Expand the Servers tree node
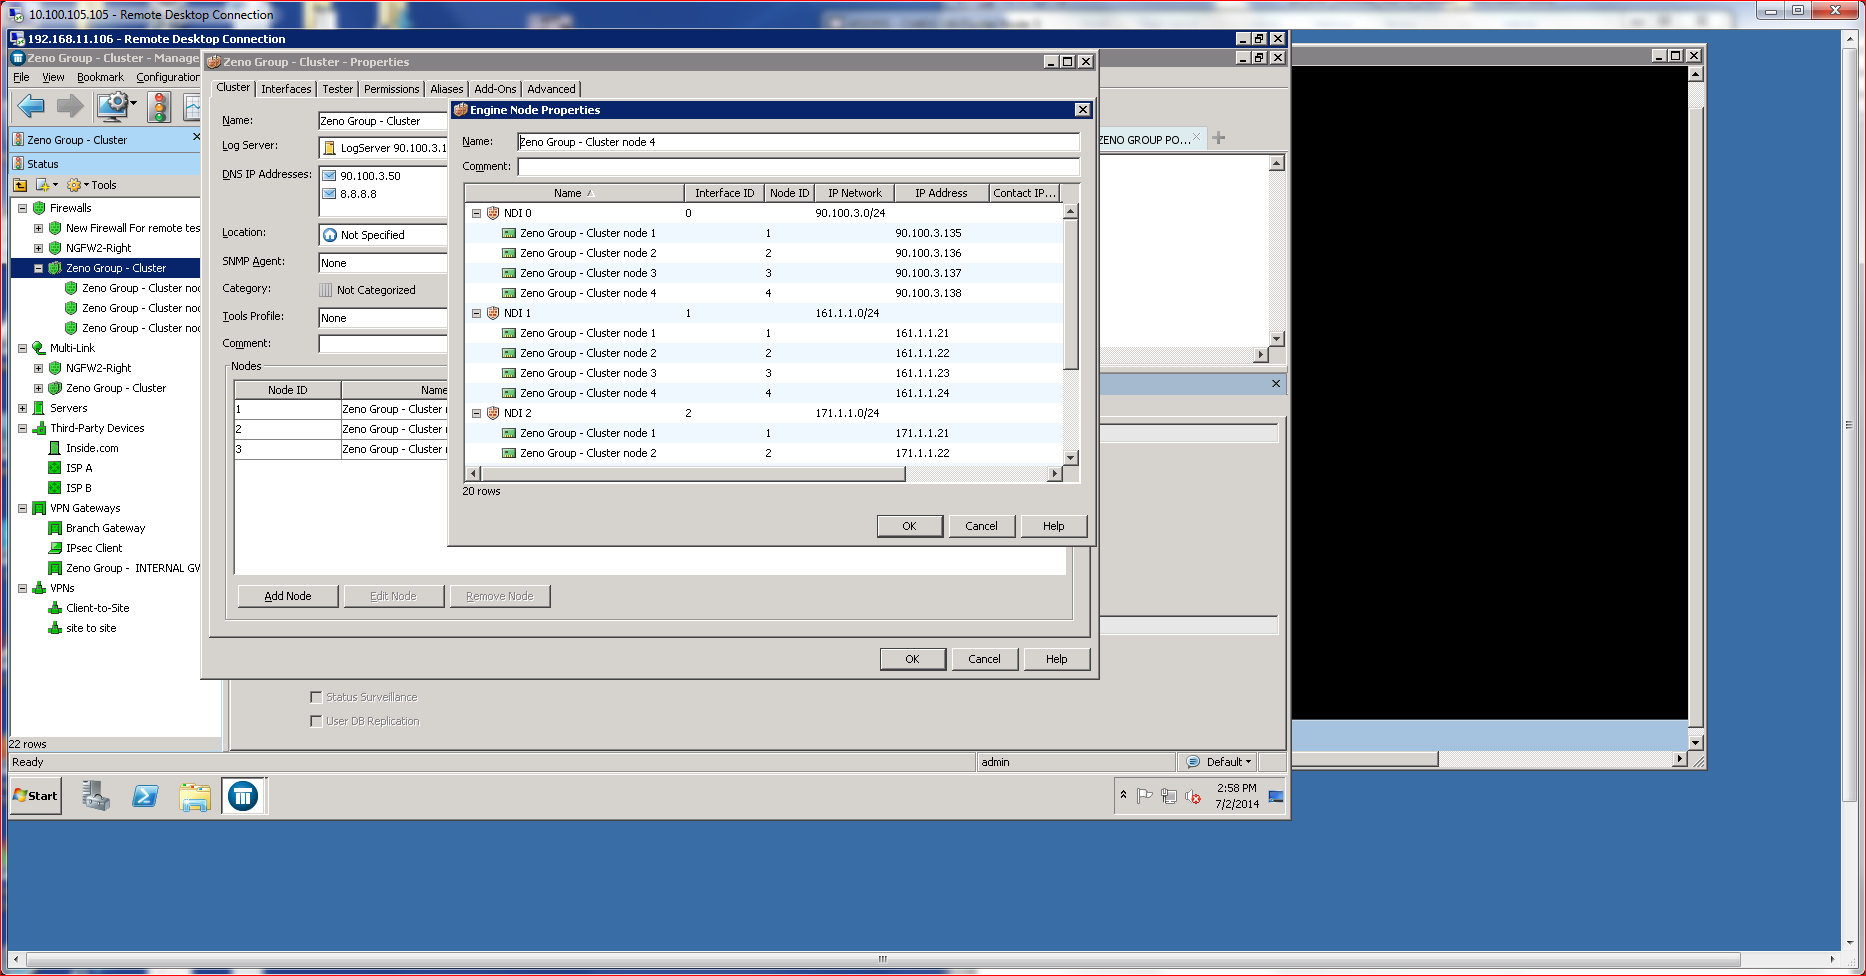 point(22,408)
